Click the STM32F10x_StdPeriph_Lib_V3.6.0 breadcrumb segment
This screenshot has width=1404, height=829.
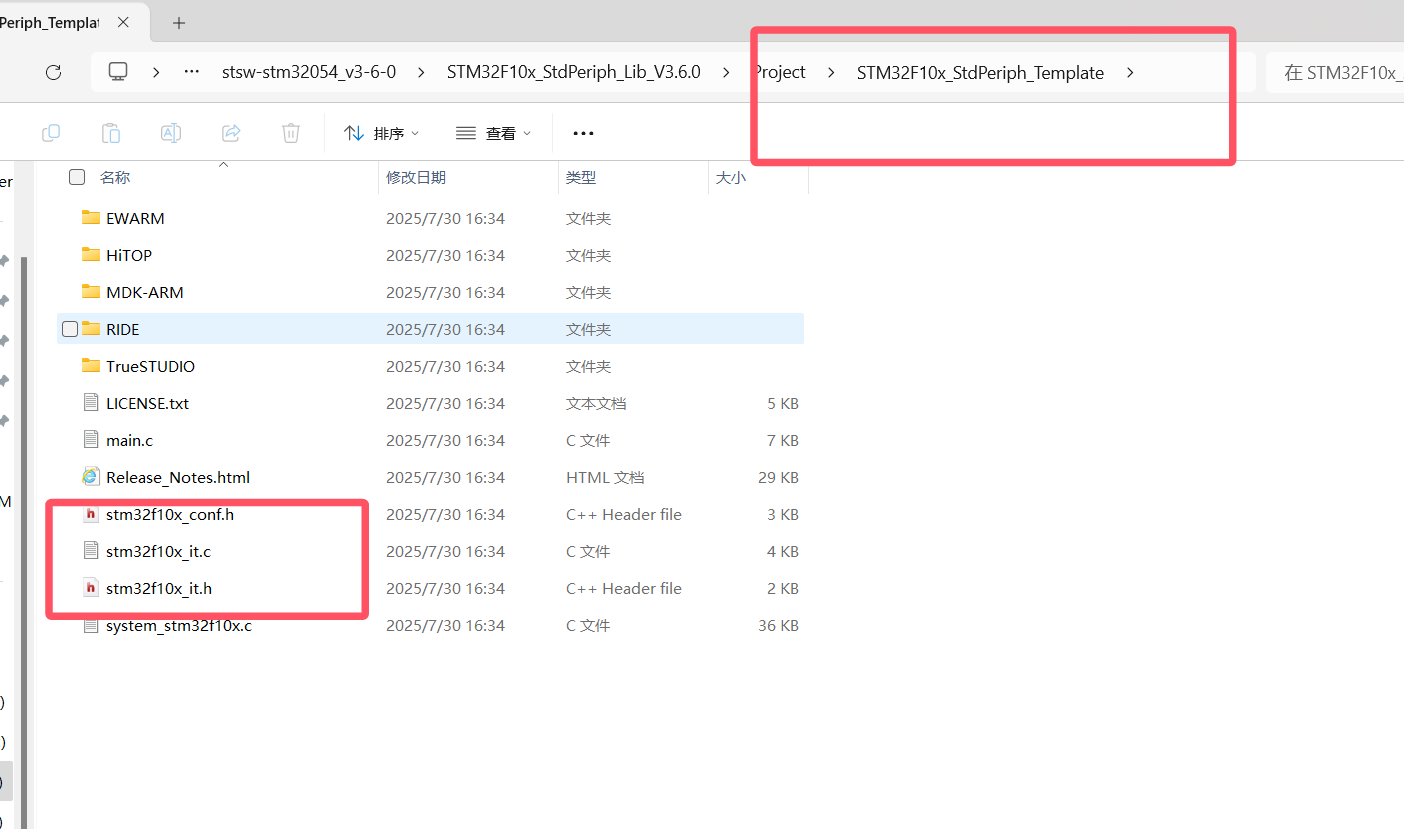pos(574,72)
